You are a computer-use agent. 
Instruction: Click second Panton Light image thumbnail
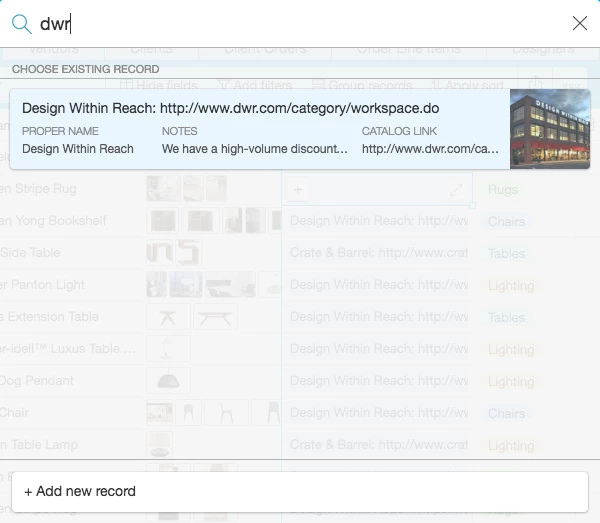pyautogui.click(x=186, y=285)
